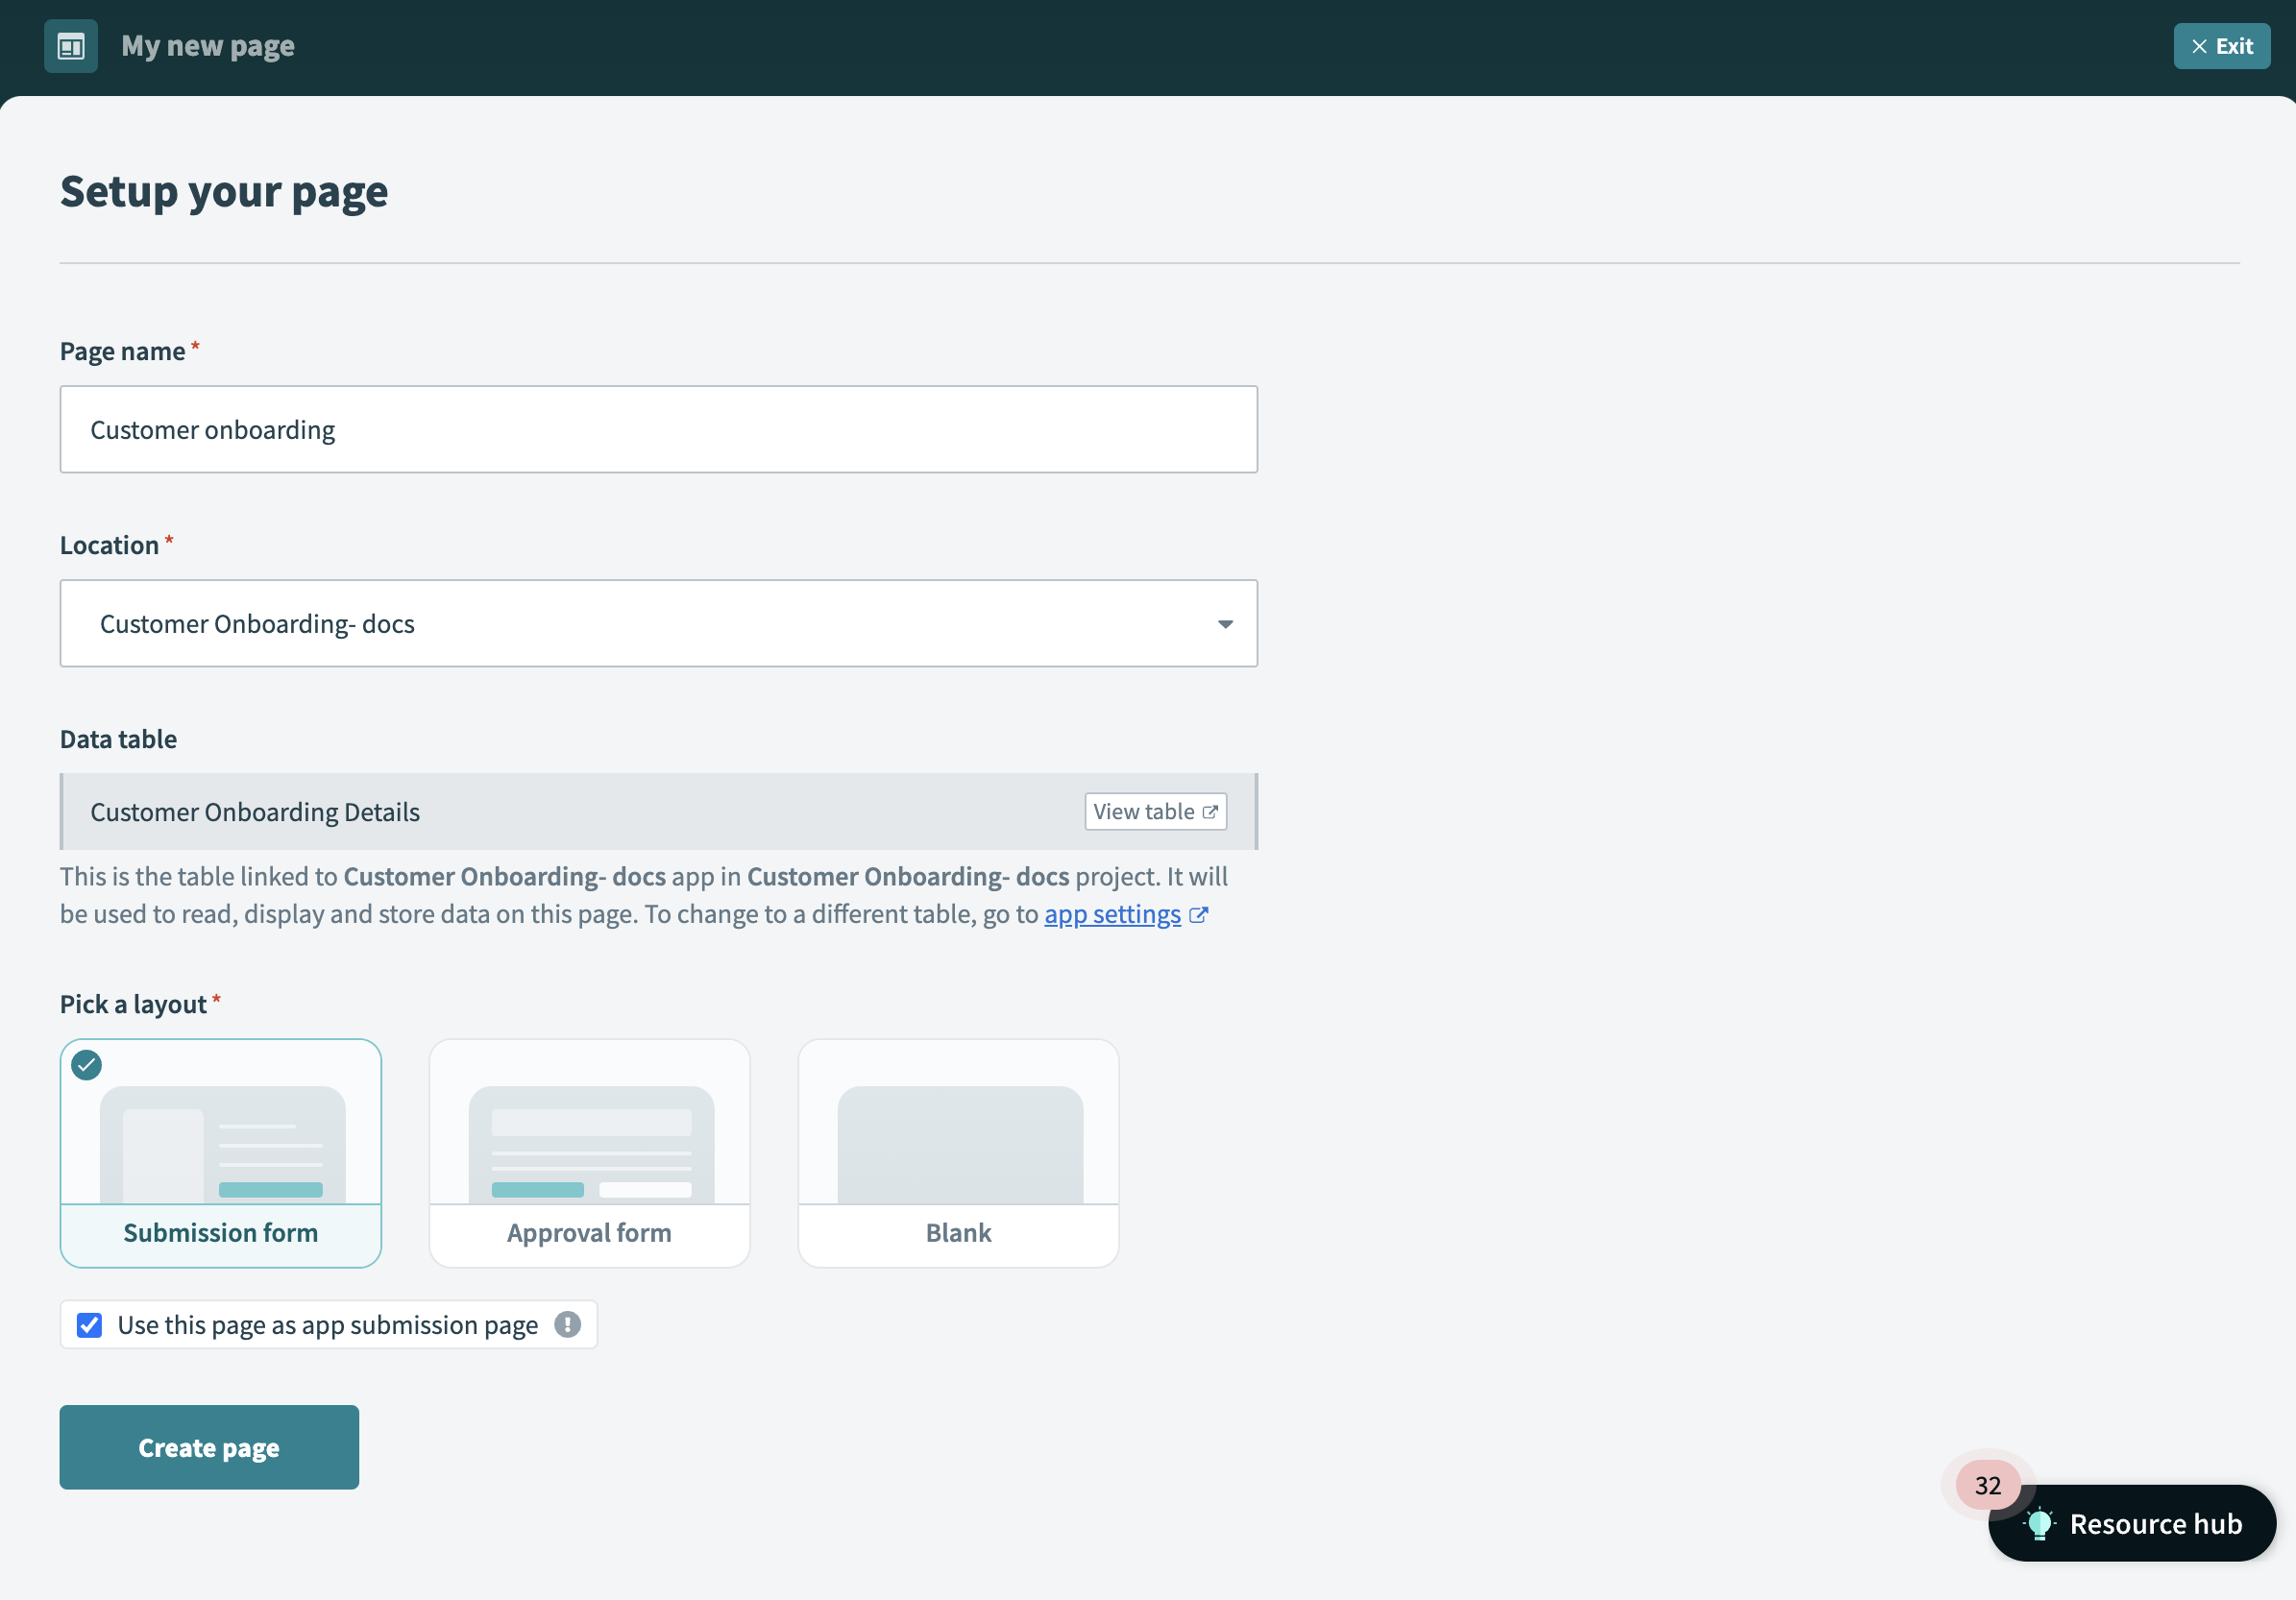Click the Exit button
Viewport: 2296px width, 1600px height.
[x=2221, y=46]
